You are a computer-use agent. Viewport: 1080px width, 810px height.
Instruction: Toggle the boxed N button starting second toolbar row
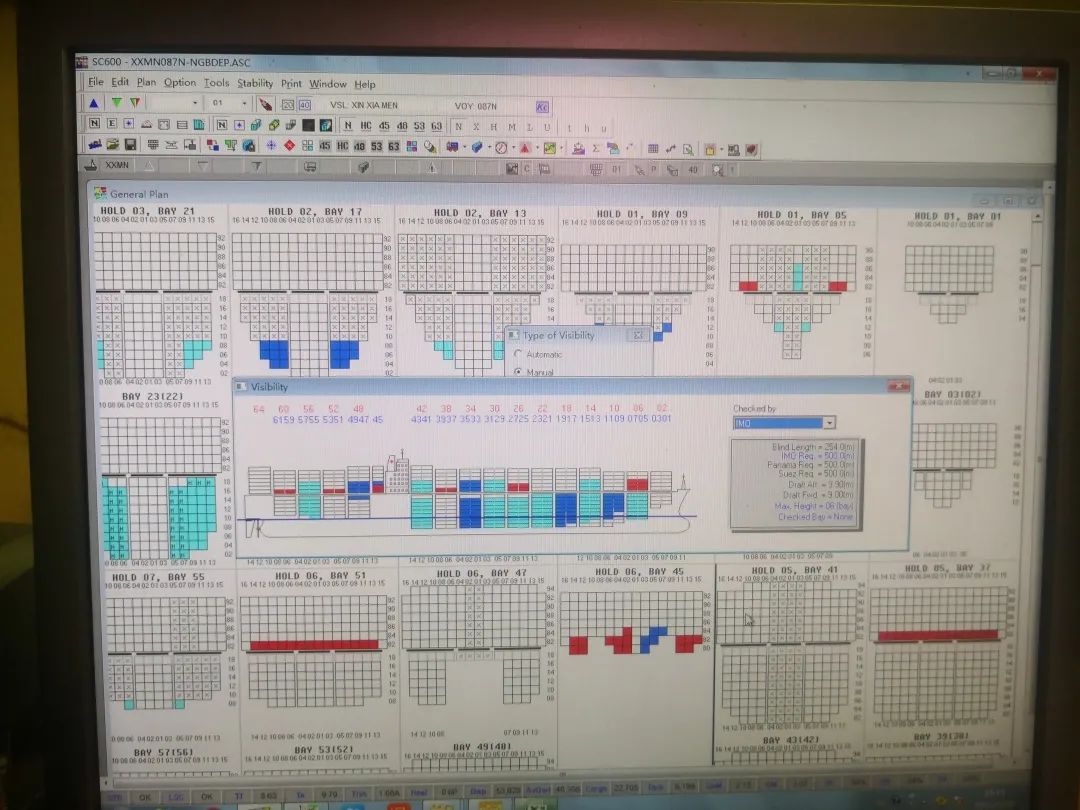94,123
